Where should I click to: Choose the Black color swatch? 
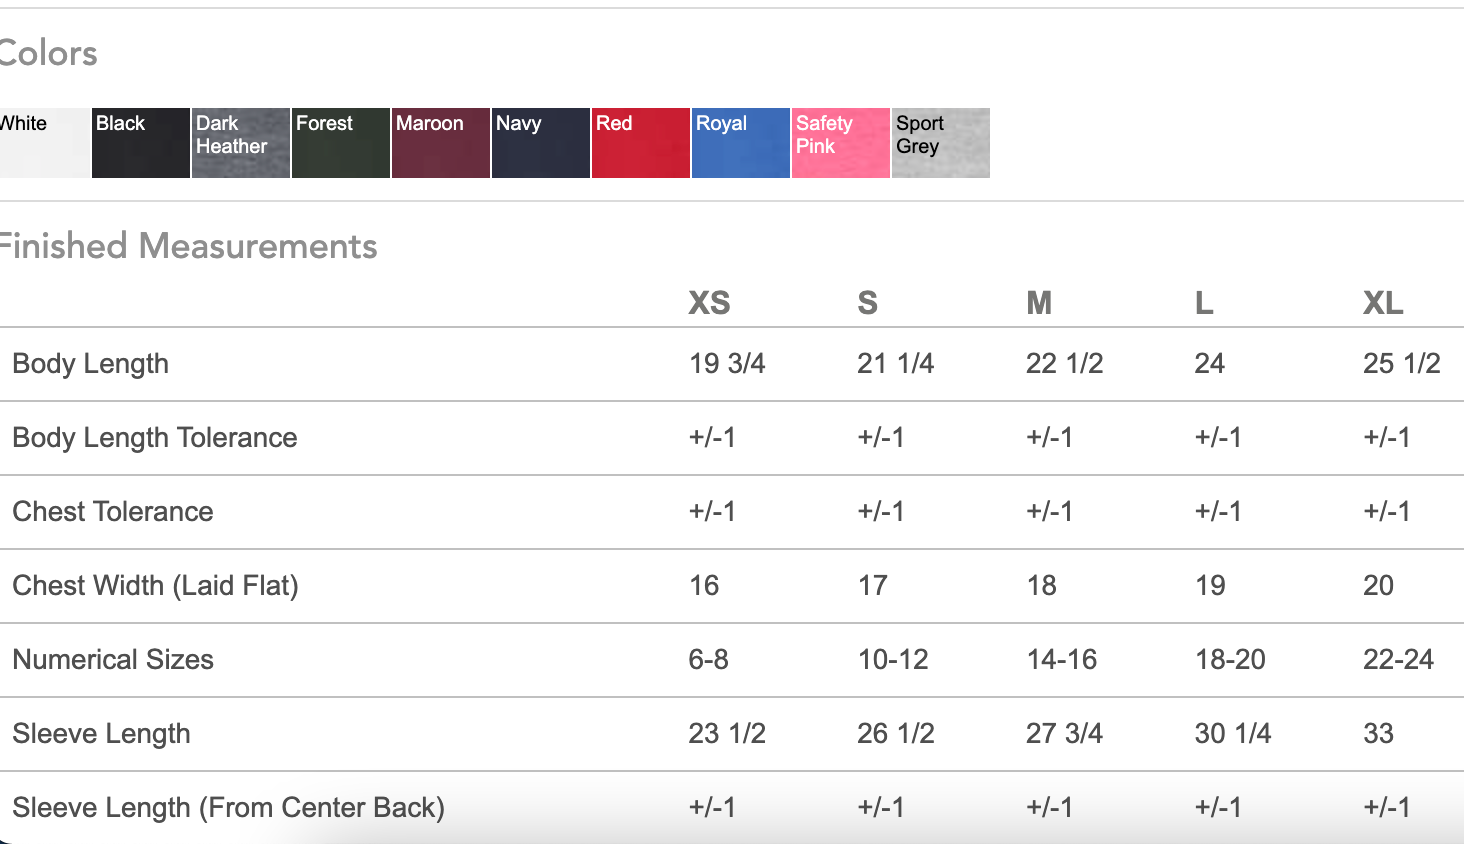141,143
